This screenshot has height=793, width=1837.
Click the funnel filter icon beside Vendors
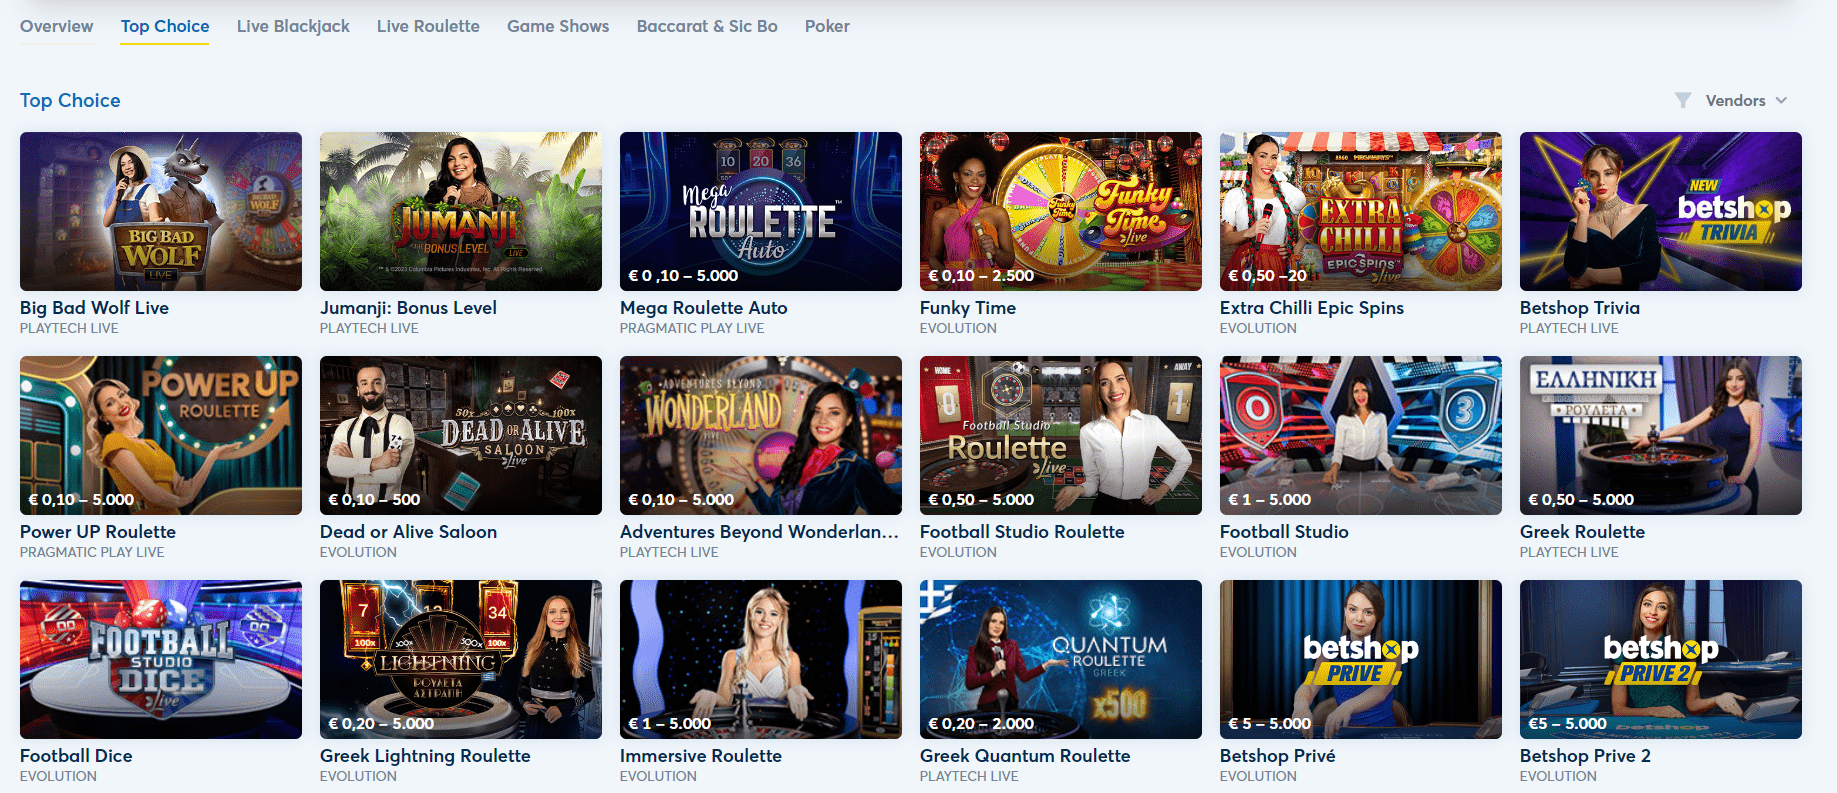[1683, 100]
